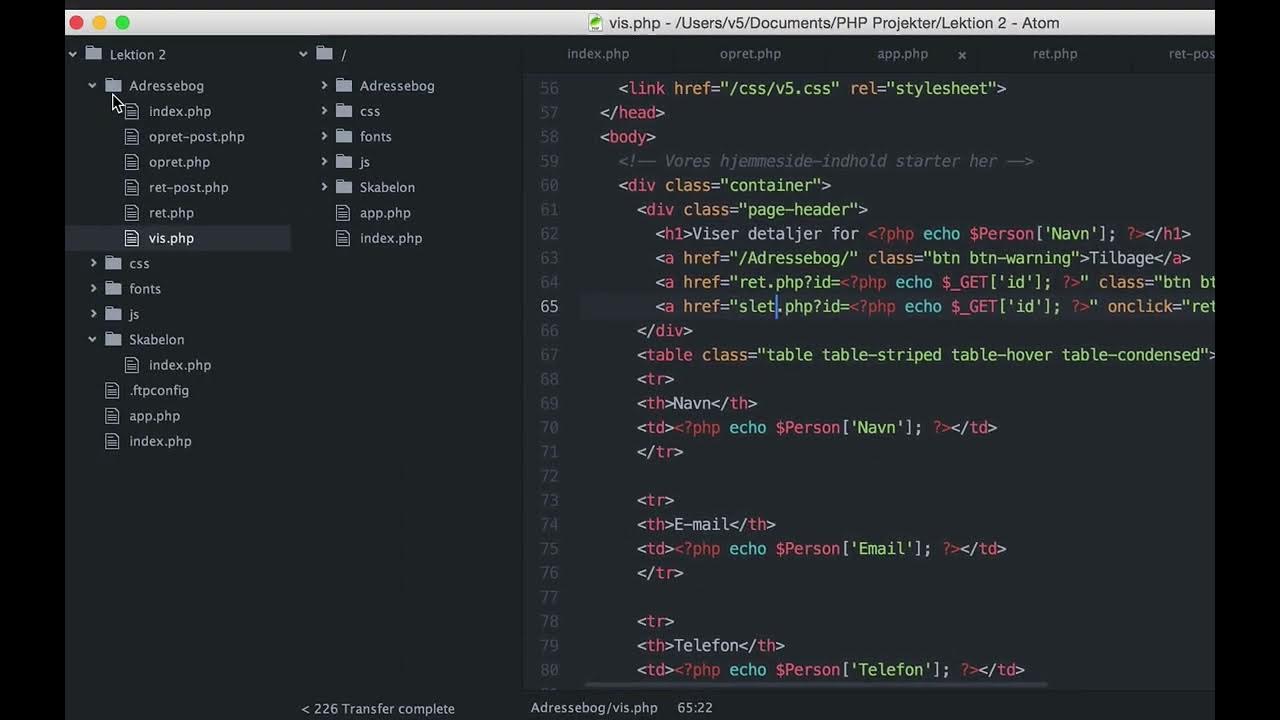Click the horizontal scrollbar under the editor

pyautogui.click(x=815, y=686)
